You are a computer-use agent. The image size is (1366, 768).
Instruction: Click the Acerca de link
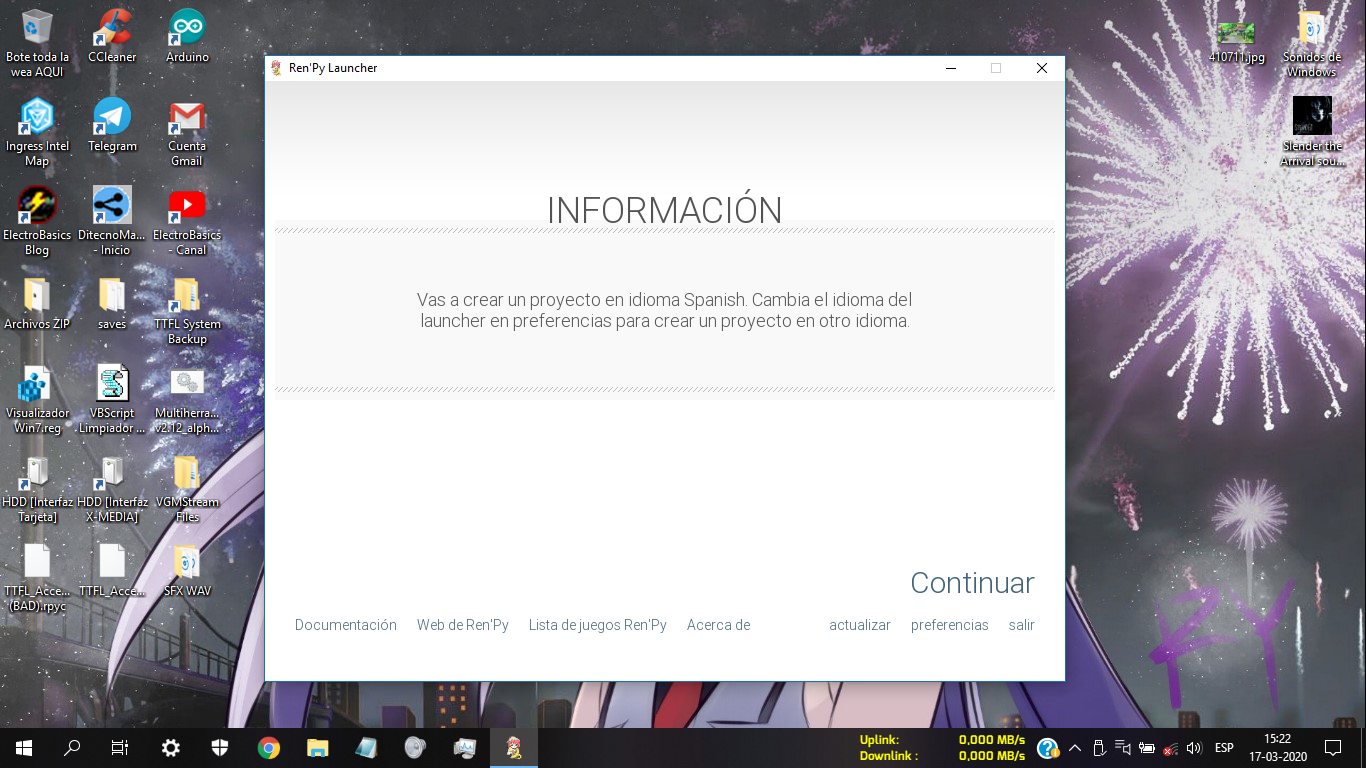coord(718,625)
